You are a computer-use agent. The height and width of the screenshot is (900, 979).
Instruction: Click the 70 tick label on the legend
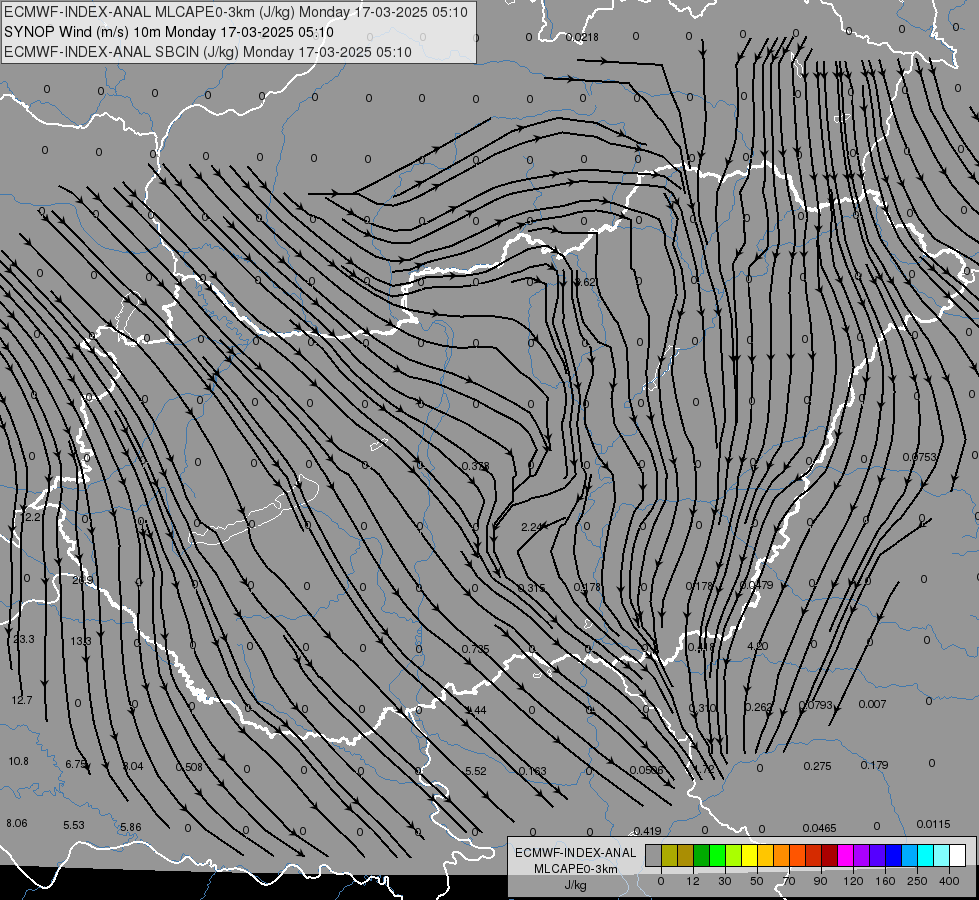(789, 881)
